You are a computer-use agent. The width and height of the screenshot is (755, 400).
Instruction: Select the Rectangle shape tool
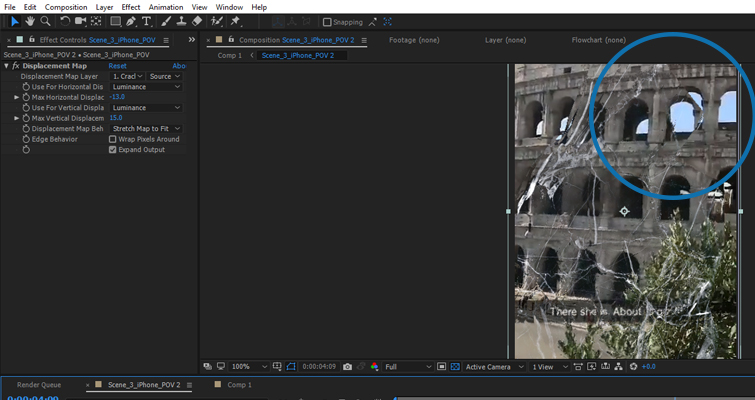click(115, 21)
